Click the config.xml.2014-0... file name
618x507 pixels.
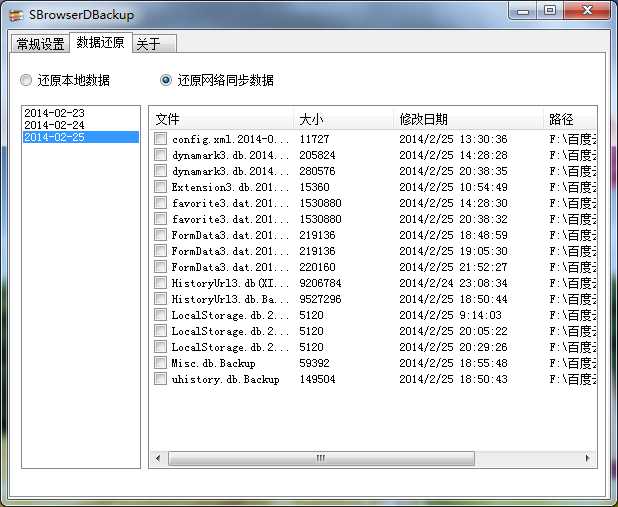coord(230,139)
